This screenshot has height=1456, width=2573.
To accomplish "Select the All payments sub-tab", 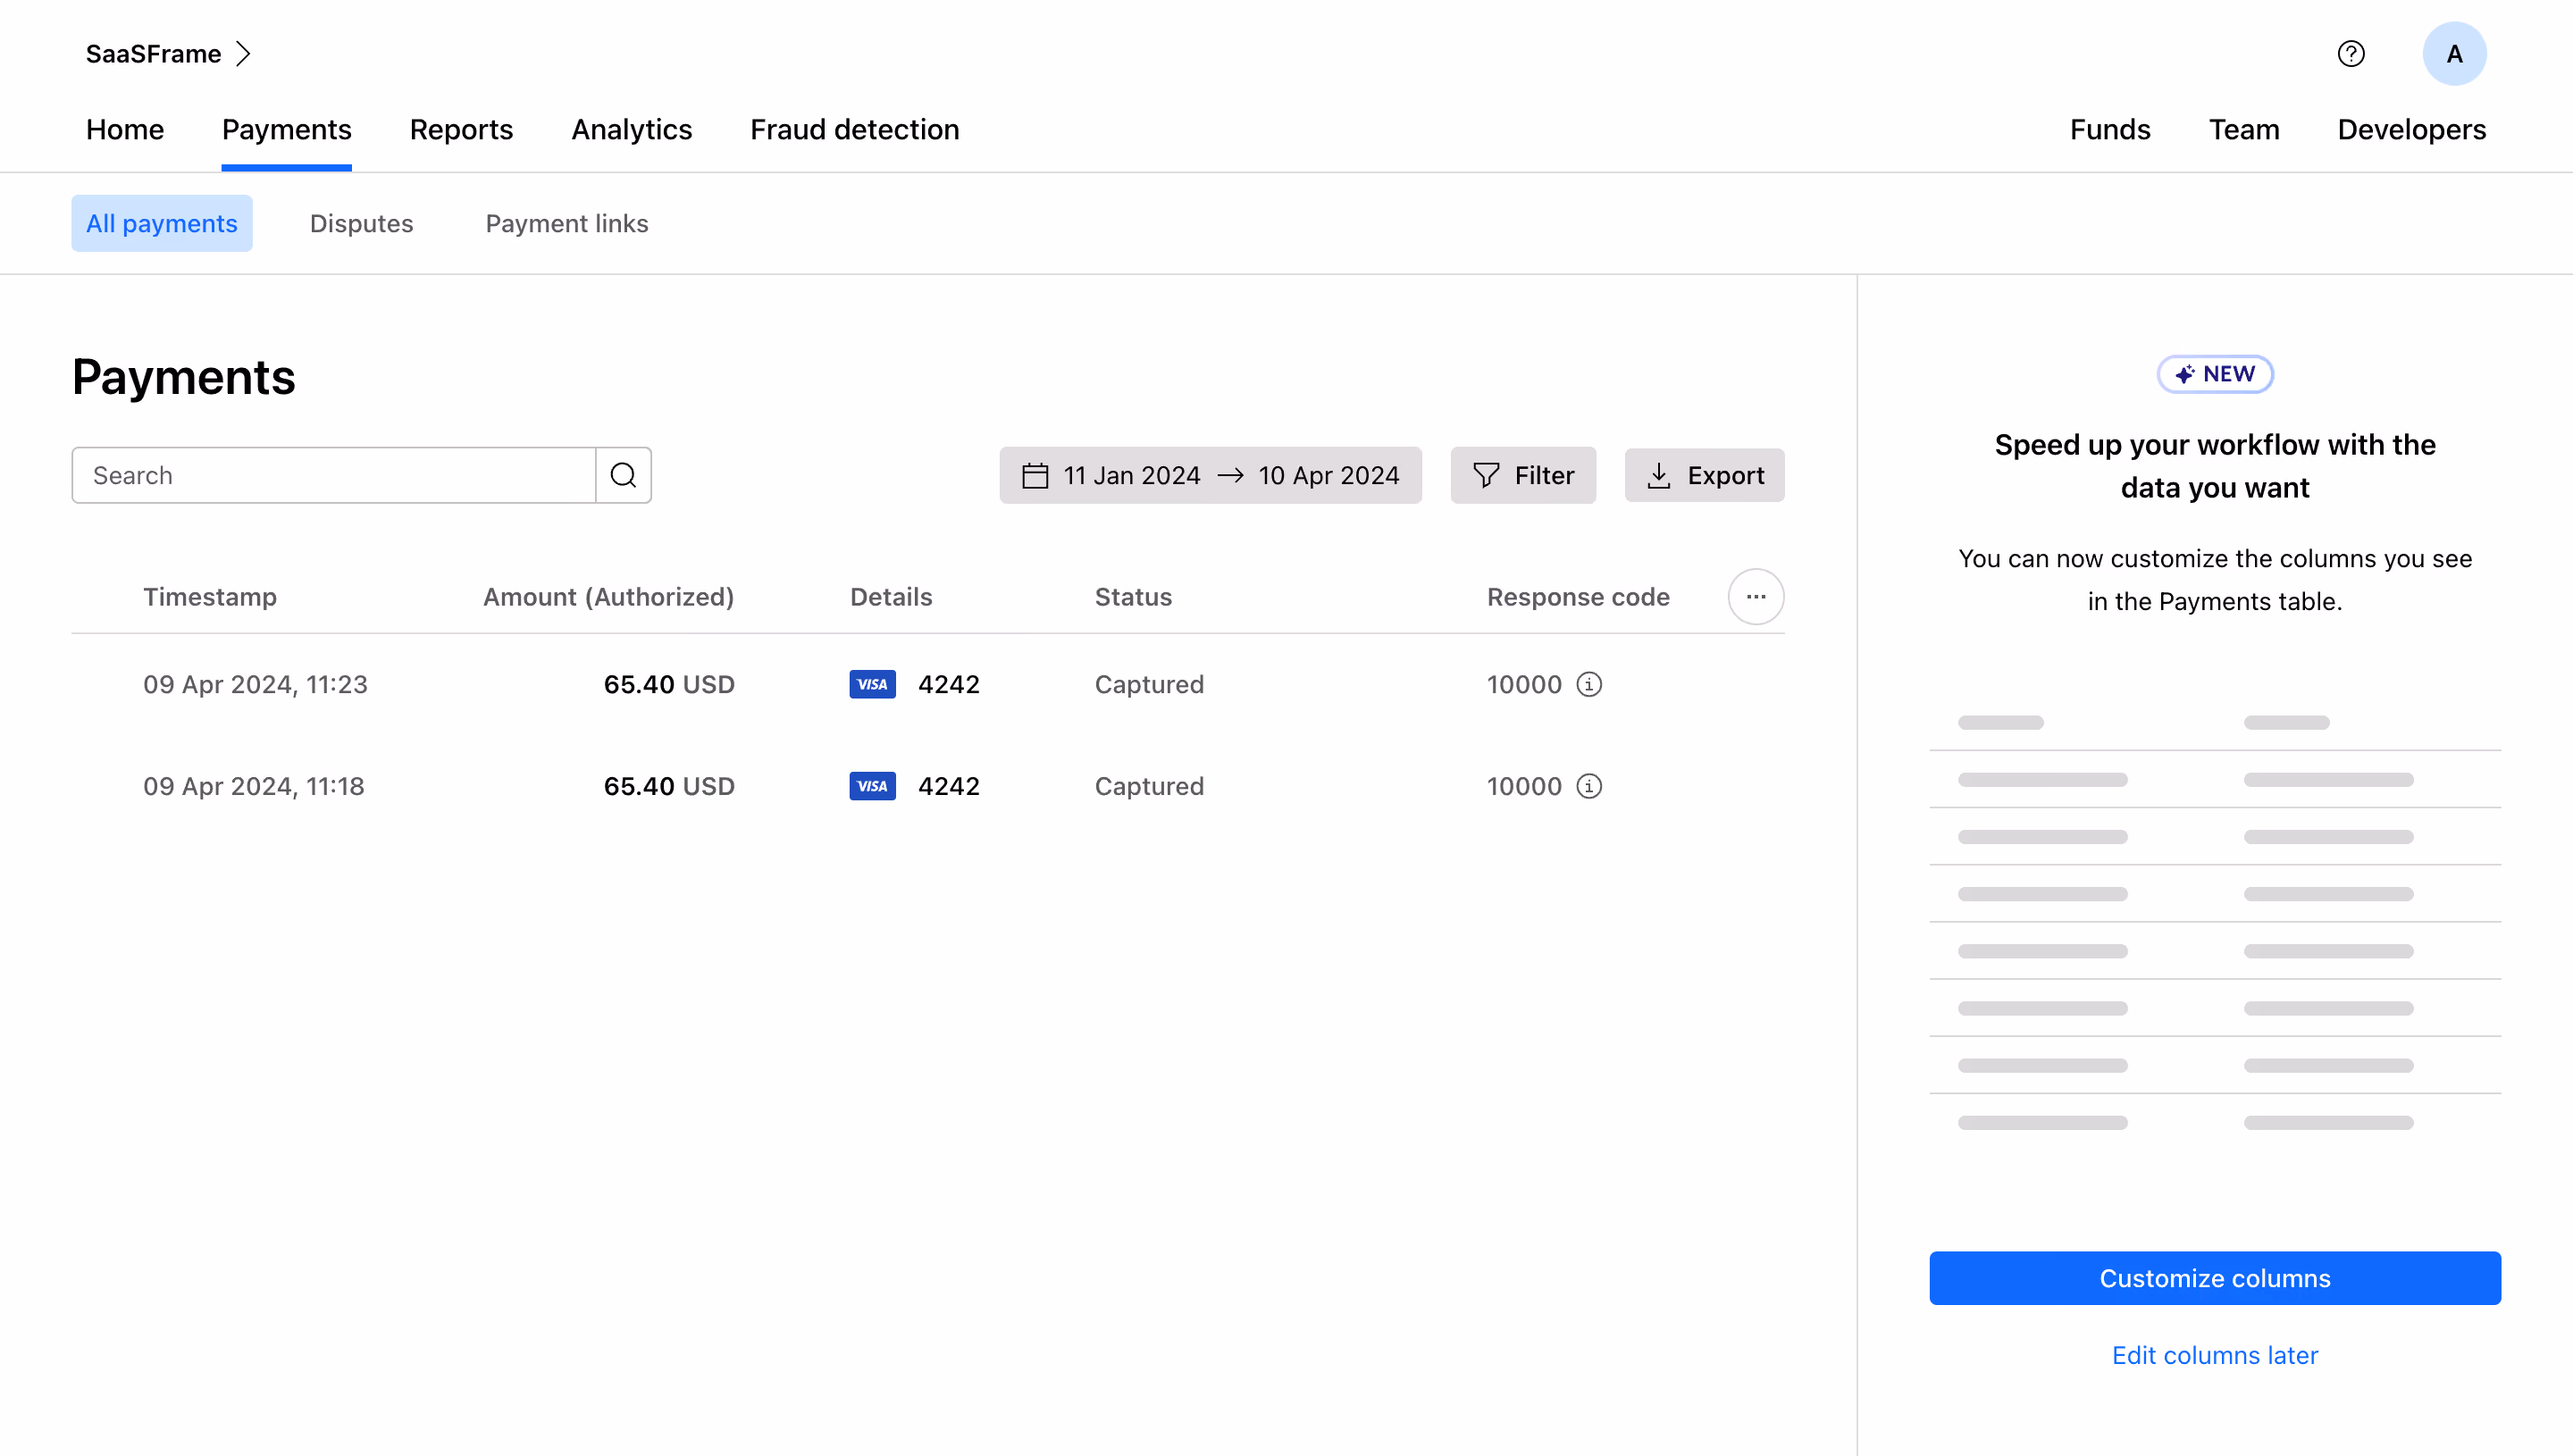I will point(162,224).
